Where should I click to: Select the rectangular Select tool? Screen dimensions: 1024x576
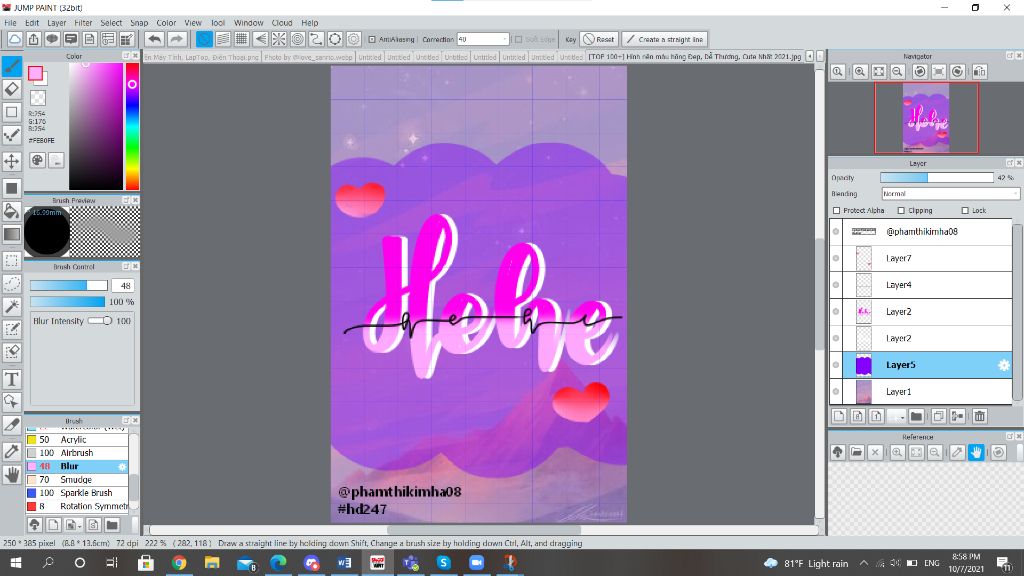click(12, 261)
